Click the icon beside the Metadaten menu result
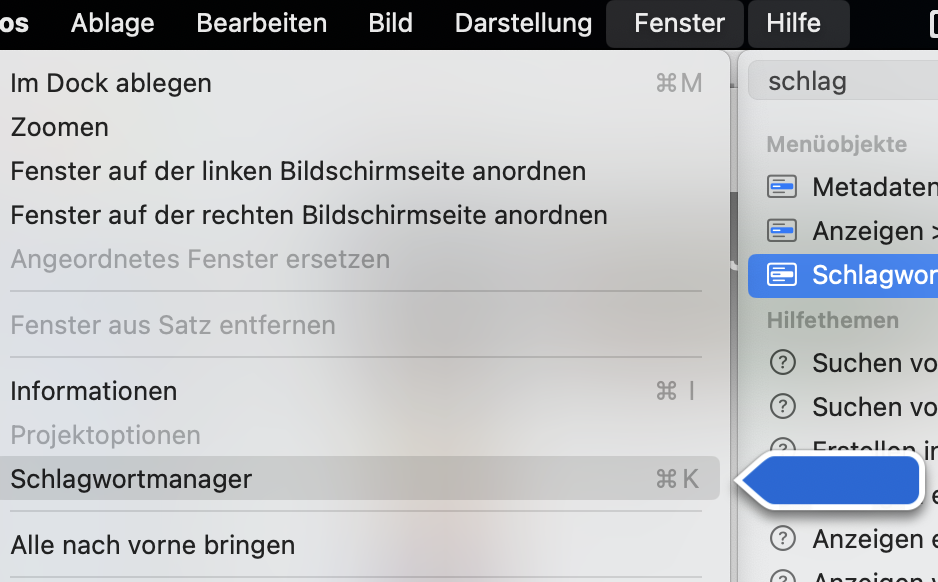The height and width of the screenshot is (582, 938). click(781, 187)
